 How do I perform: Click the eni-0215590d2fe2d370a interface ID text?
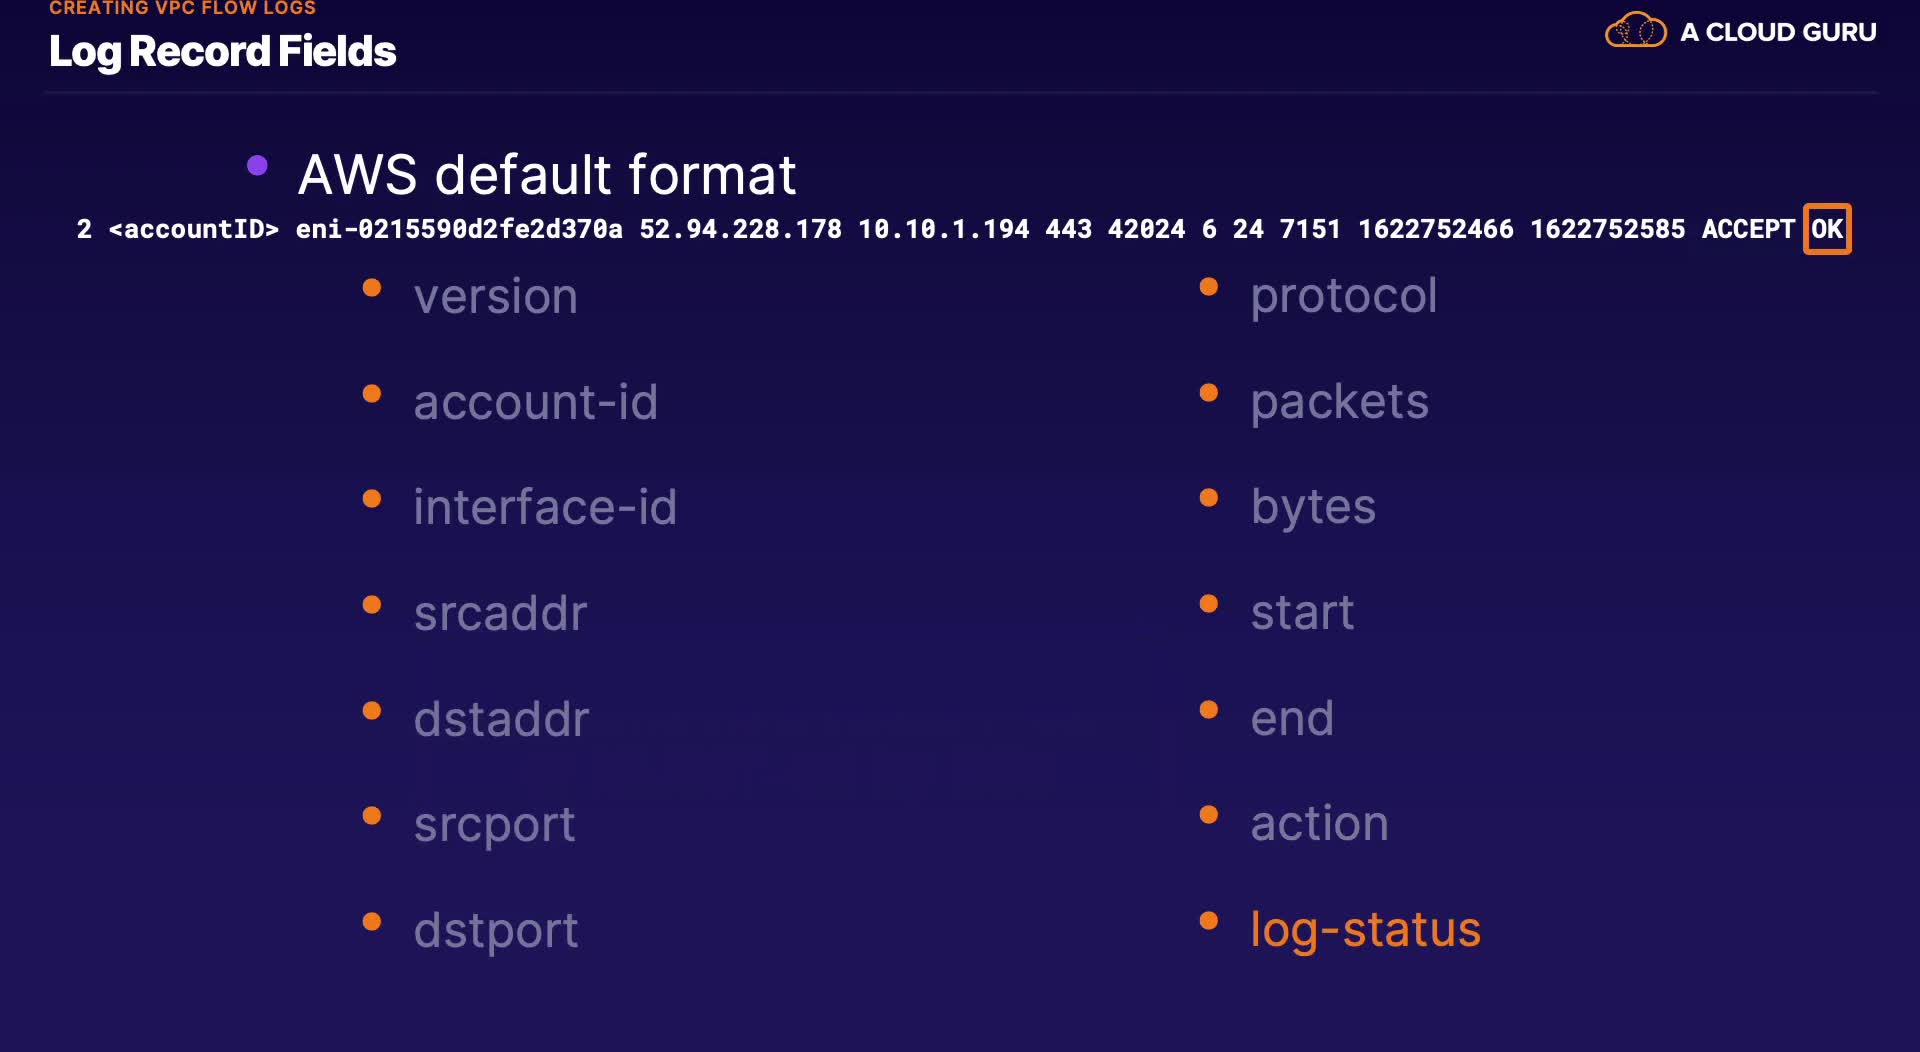point(458,229)
